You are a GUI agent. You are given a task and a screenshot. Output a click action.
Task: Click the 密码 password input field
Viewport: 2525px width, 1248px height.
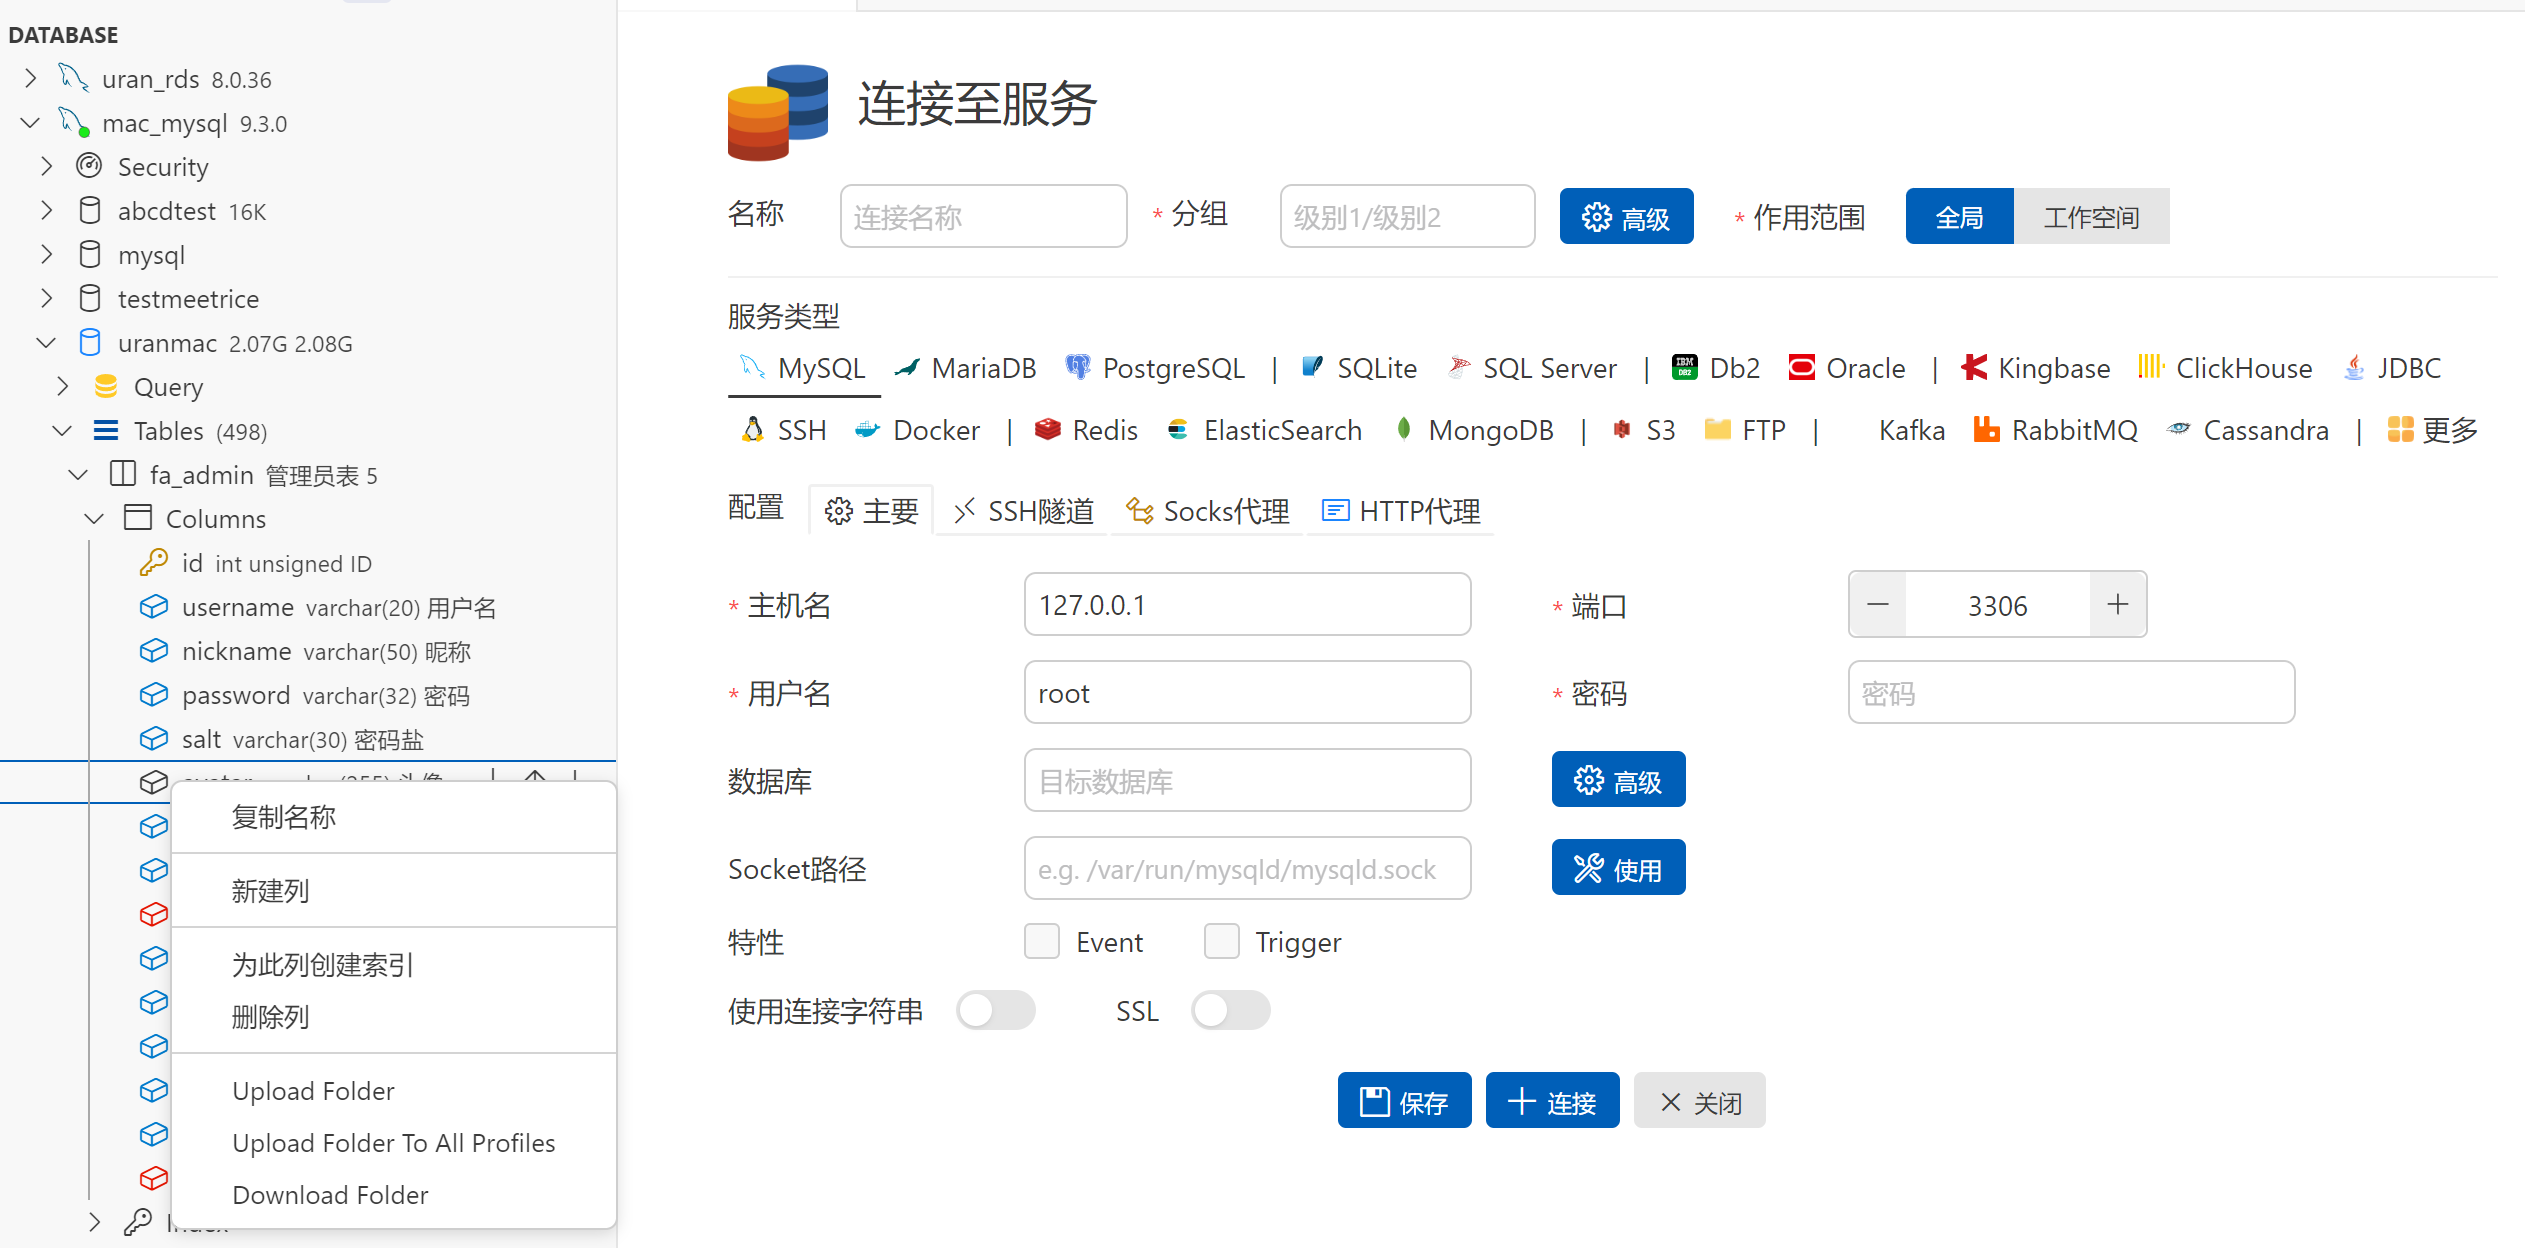coord(2070,693)
